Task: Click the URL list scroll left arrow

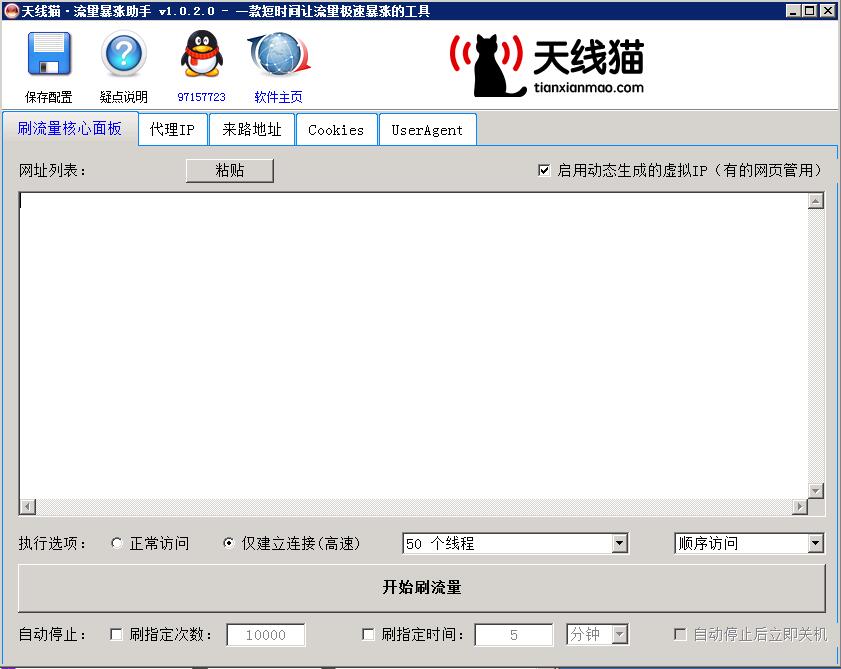Action: click(28, 506)
